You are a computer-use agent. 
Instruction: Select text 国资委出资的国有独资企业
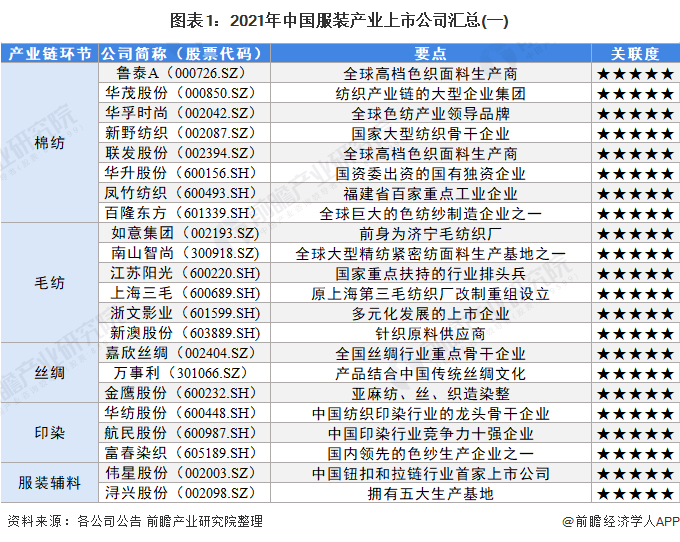431,173
